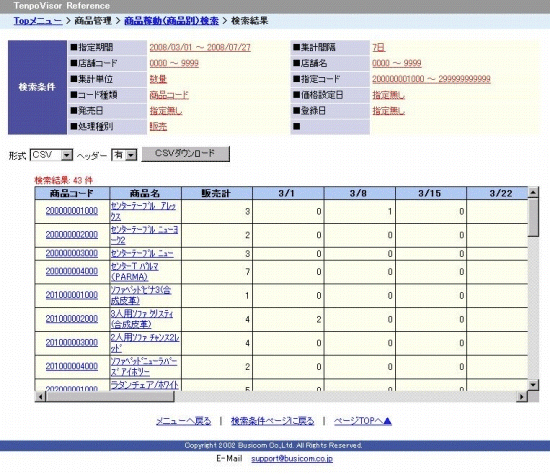This screenshot has height=475, width=550.
Task: Open product code 201000004000
Action: (72, 366)
